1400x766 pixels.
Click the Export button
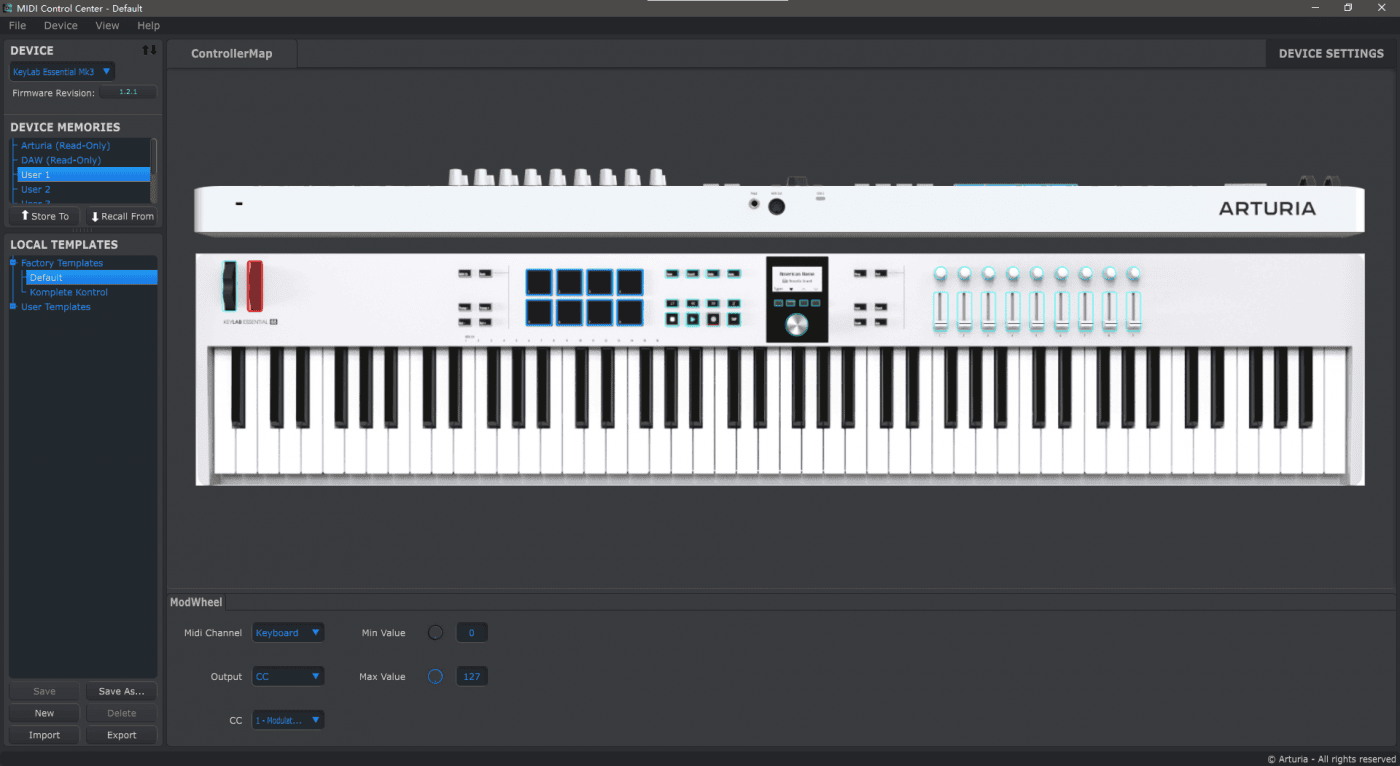click(121, 735)
